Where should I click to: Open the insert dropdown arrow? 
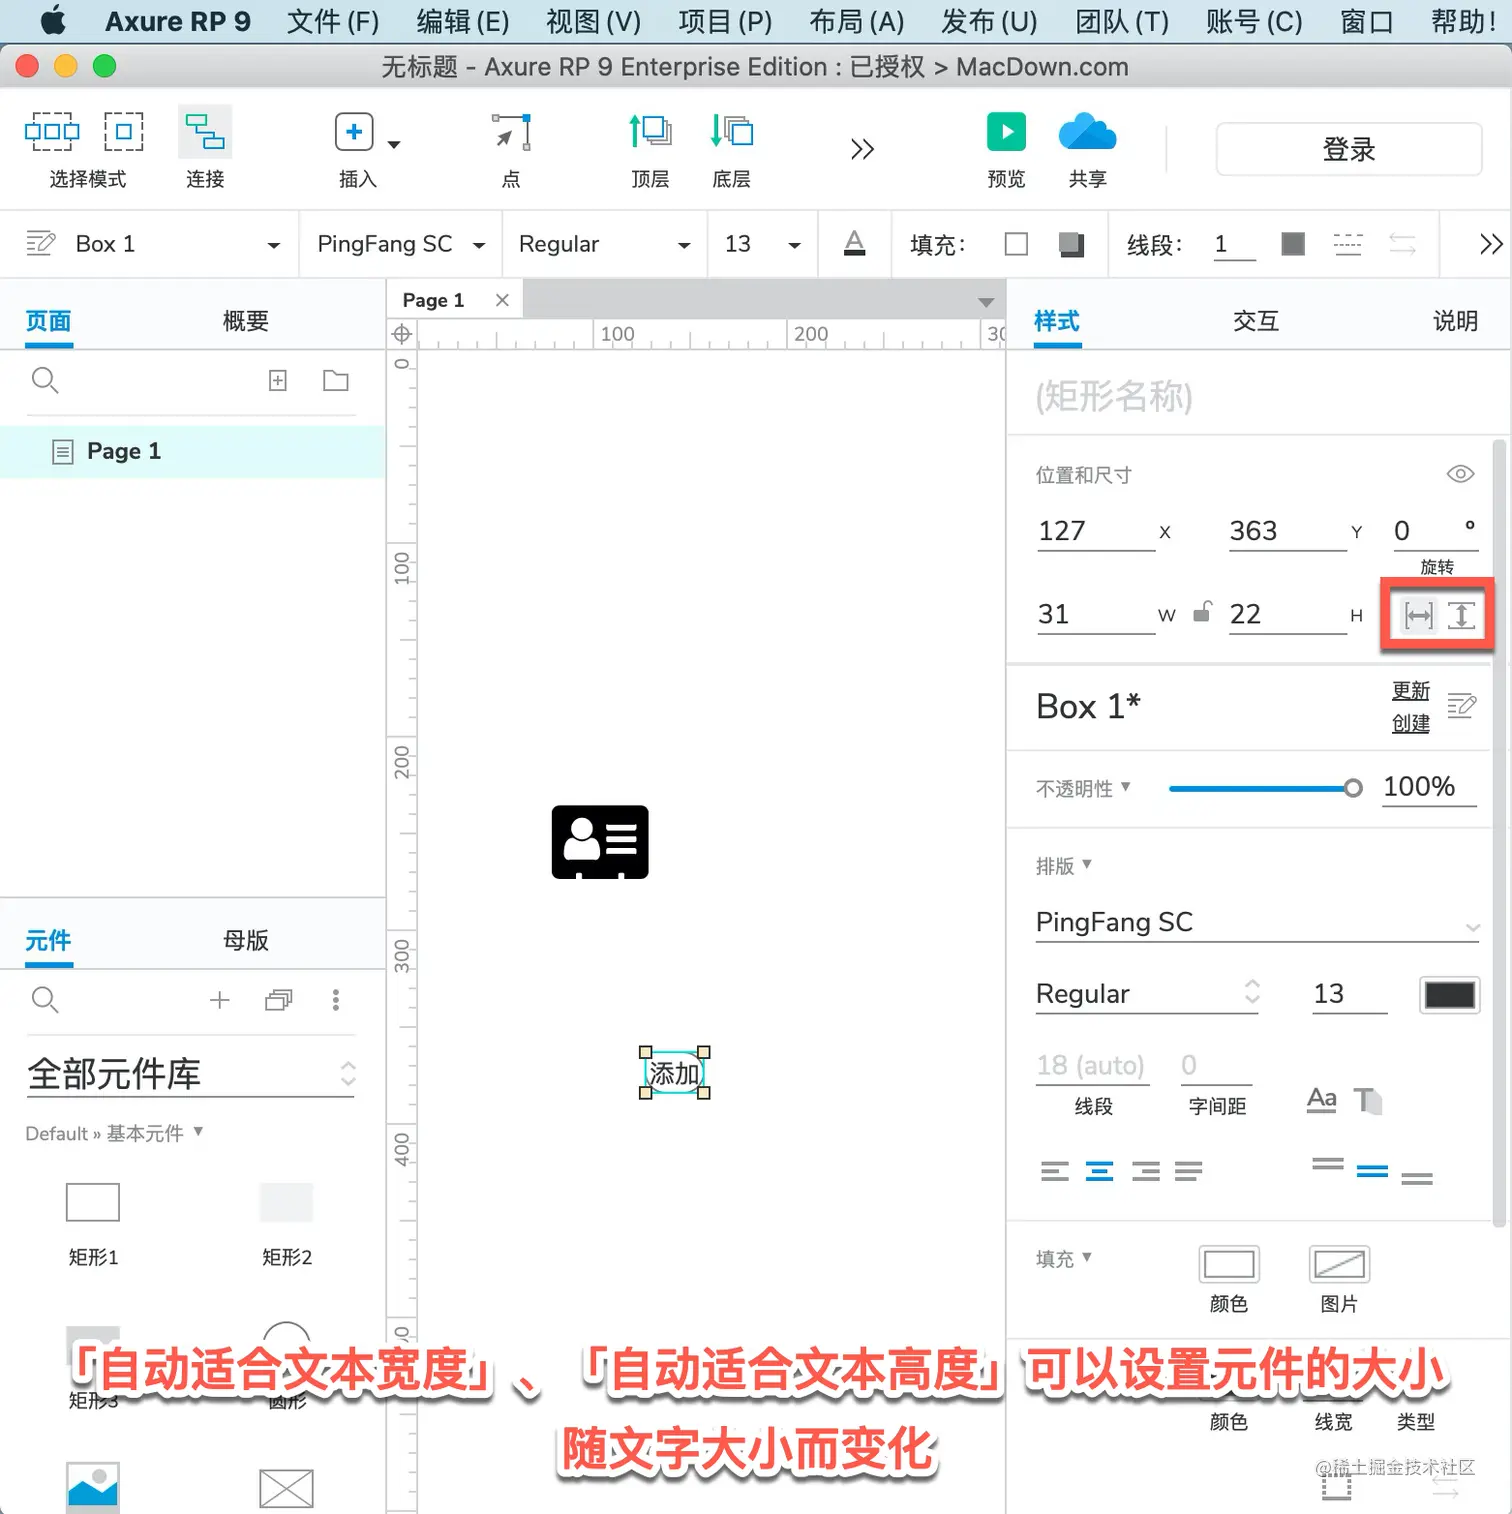pyautogui.click(x=394, y=145)
